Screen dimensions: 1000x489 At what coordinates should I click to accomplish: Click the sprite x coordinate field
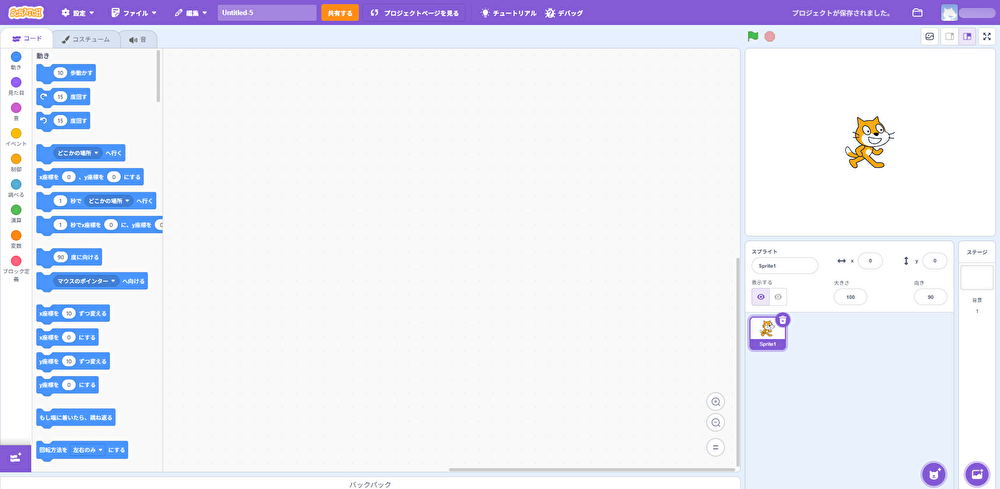click(871, 261)
